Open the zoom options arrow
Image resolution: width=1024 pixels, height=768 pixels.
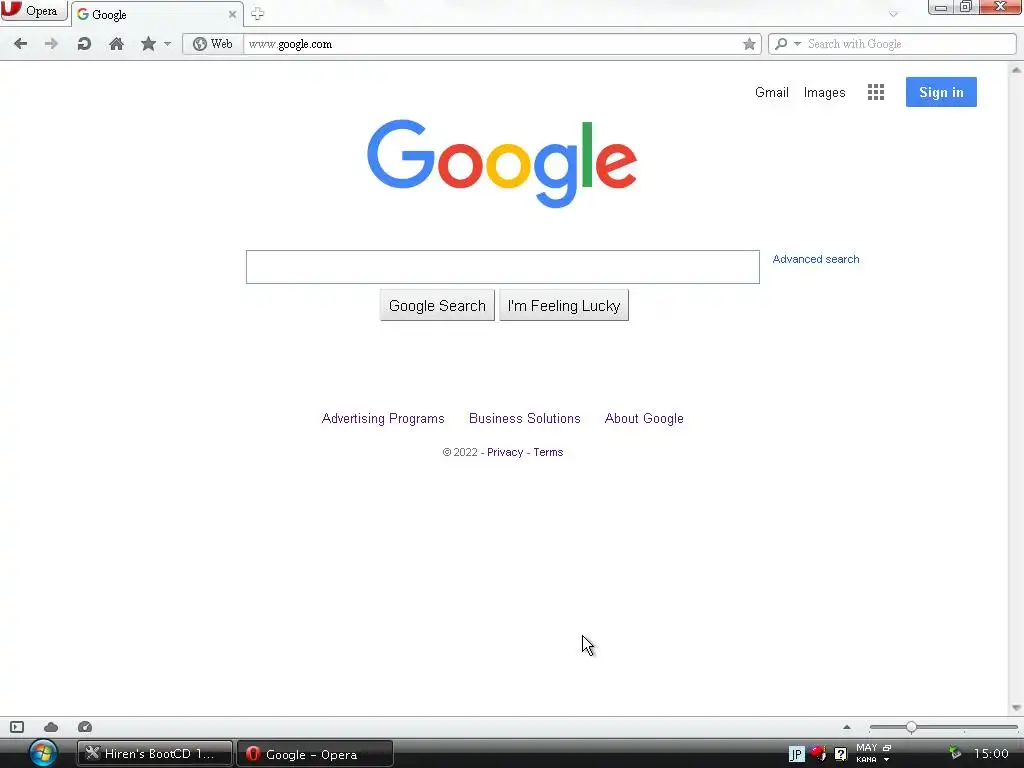click(847, 727)
